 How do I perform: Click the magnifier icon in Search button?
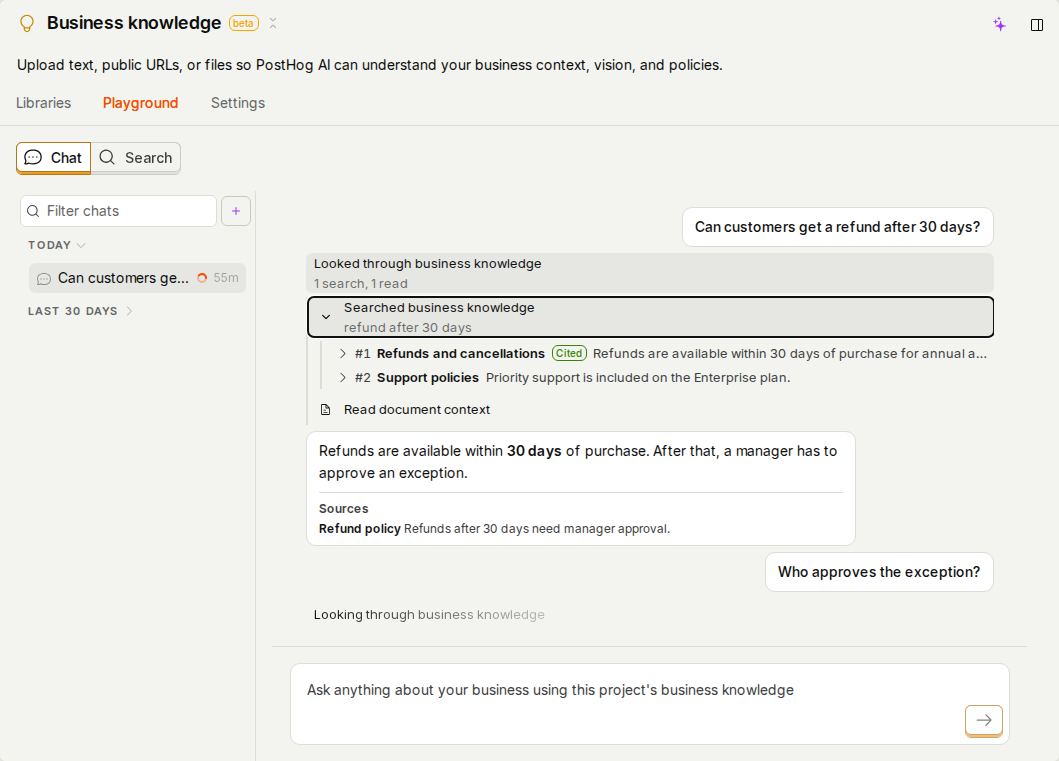[107, 157]
